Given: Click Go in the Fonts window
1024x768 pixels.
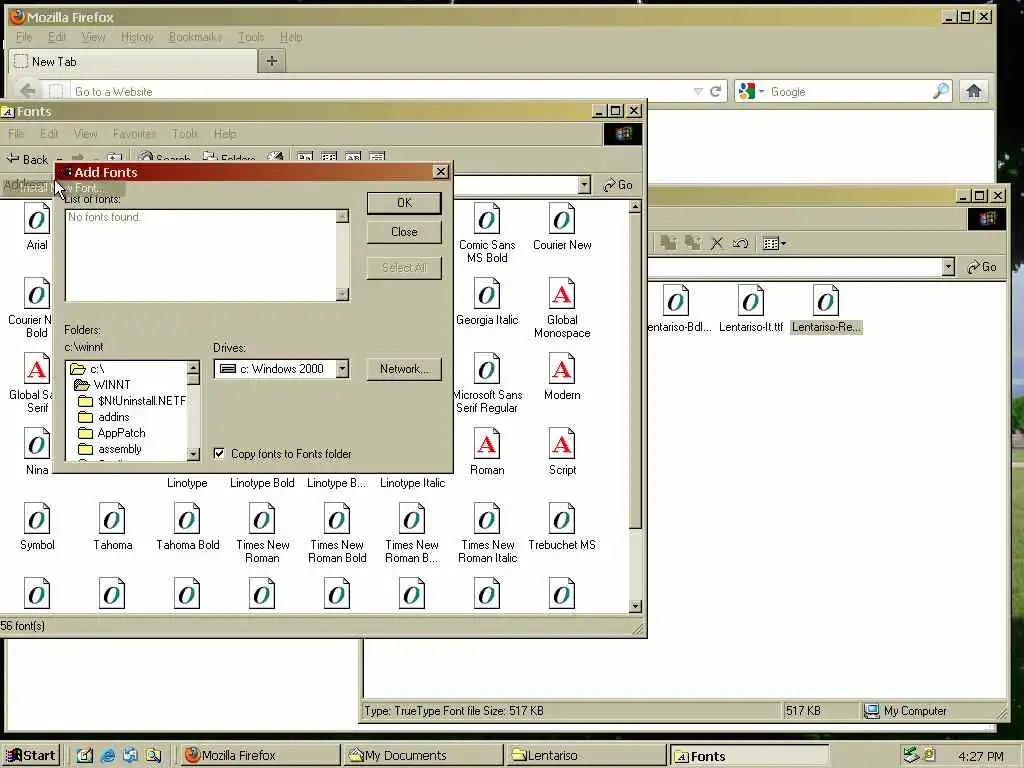Looking at the screenshot, I should pos(618,185).
